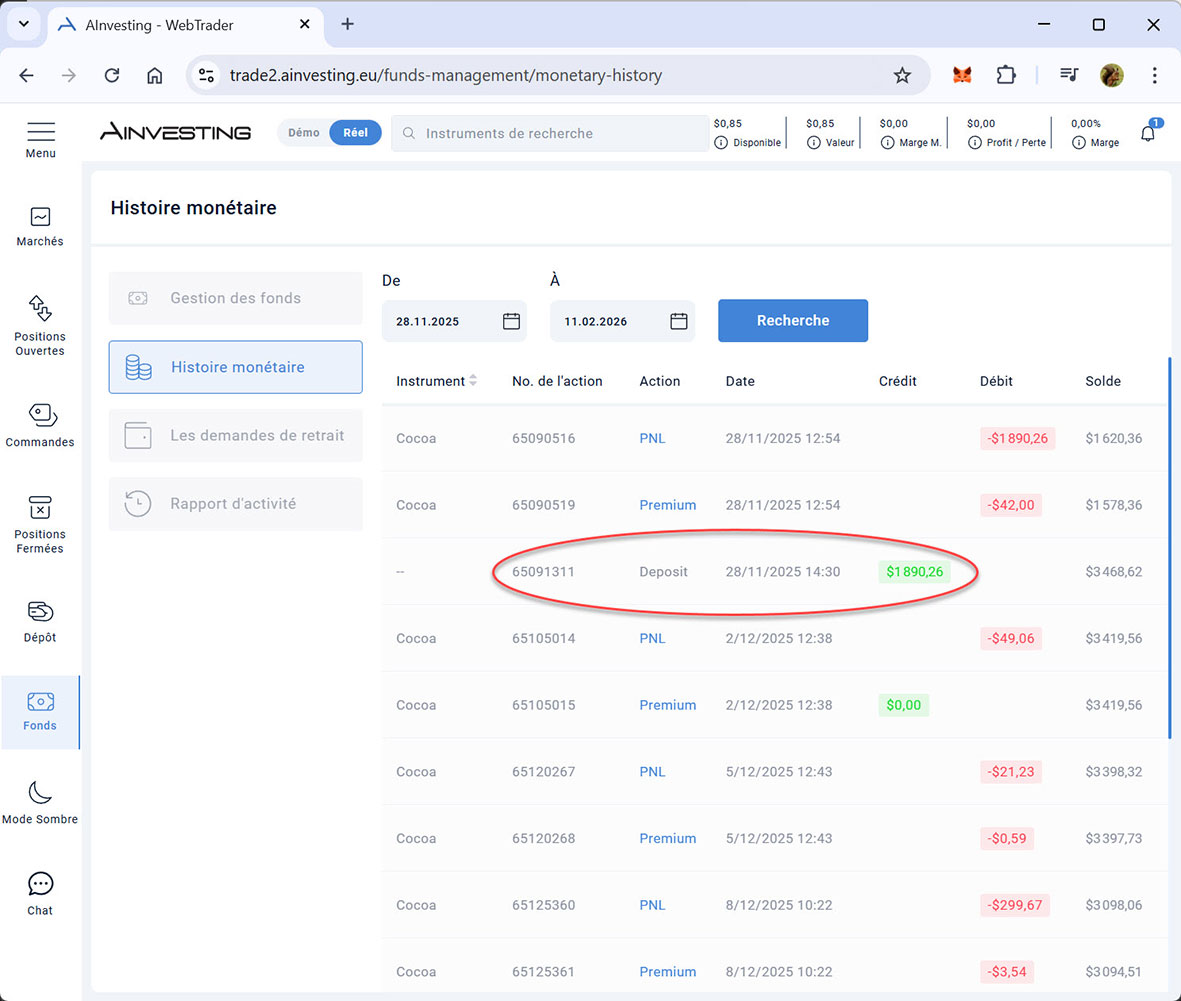Viewport: 1181px width, 1001px height.
Task: Open Positions Fermées in sidebar
Action: click(x=40, y=508)
